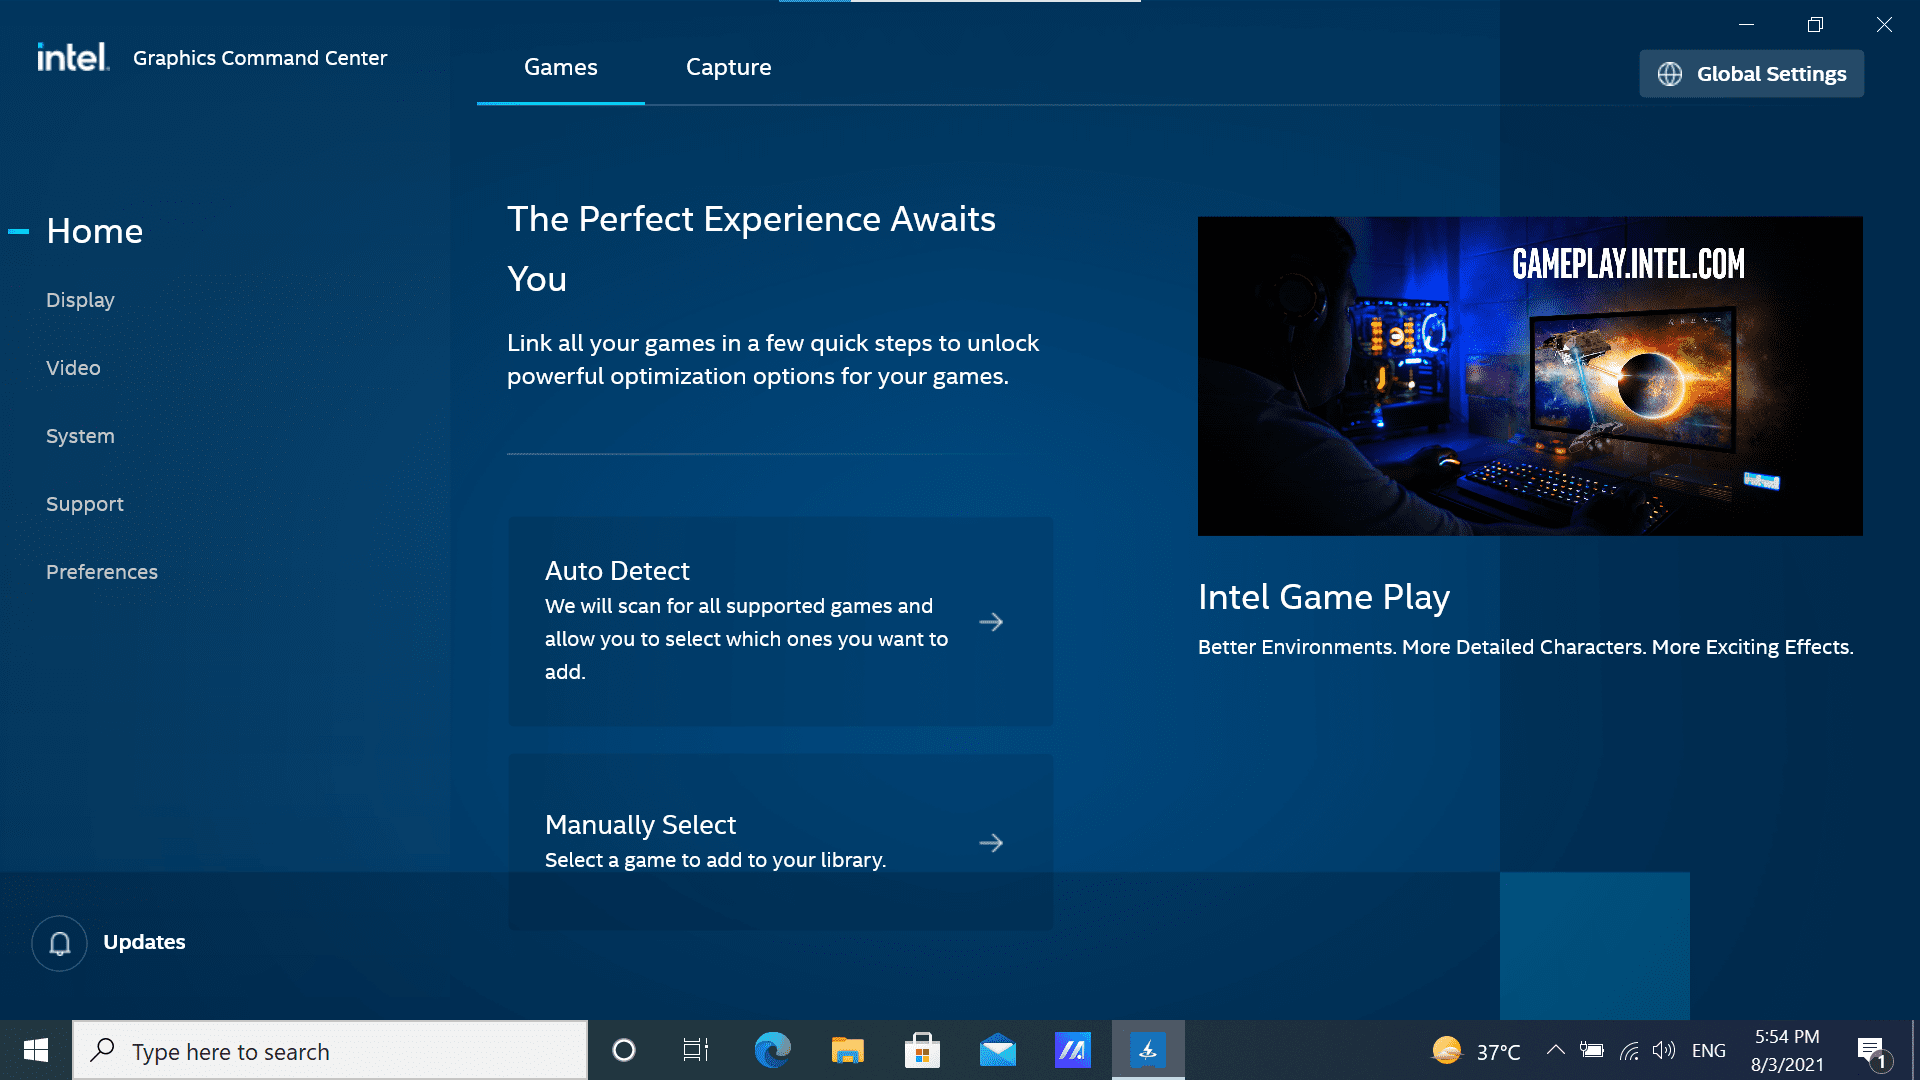1920x1080 pixels.
Task: Click the Global Settings button
Action: click(1752, 74)
